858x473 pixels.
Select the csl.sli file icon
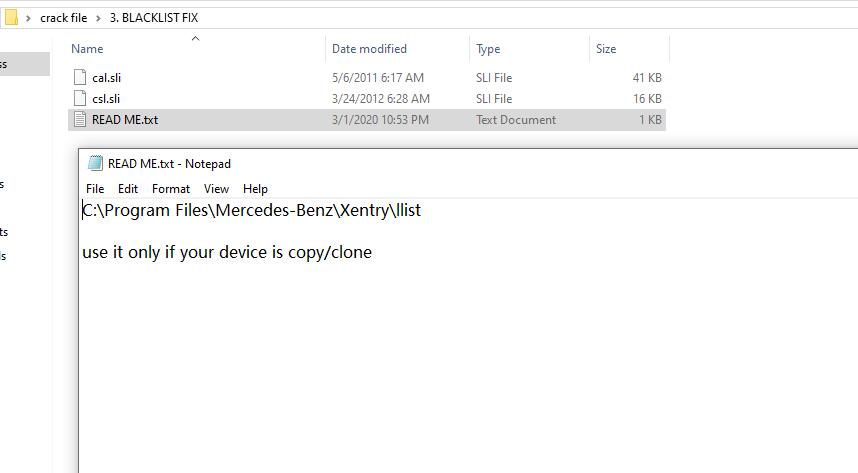(80, 99)
